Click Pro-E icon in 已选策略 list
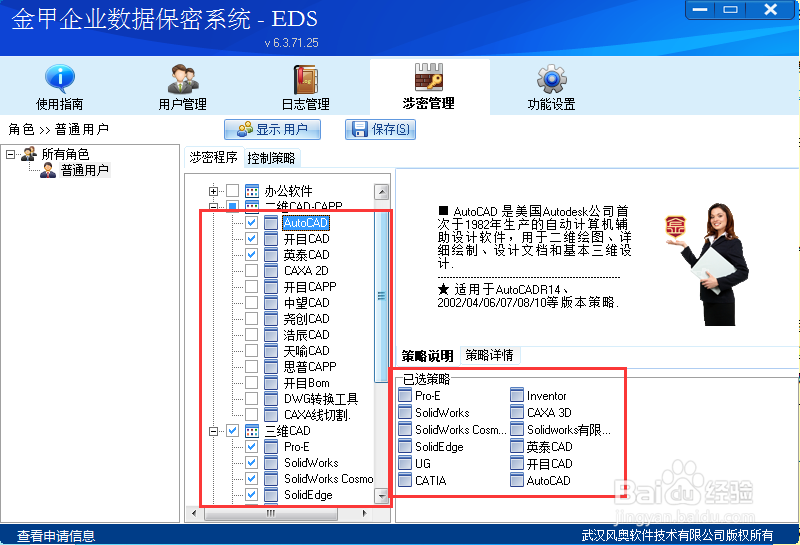Image resolution: width=800 pixels, height=545 pixels. 405,395
